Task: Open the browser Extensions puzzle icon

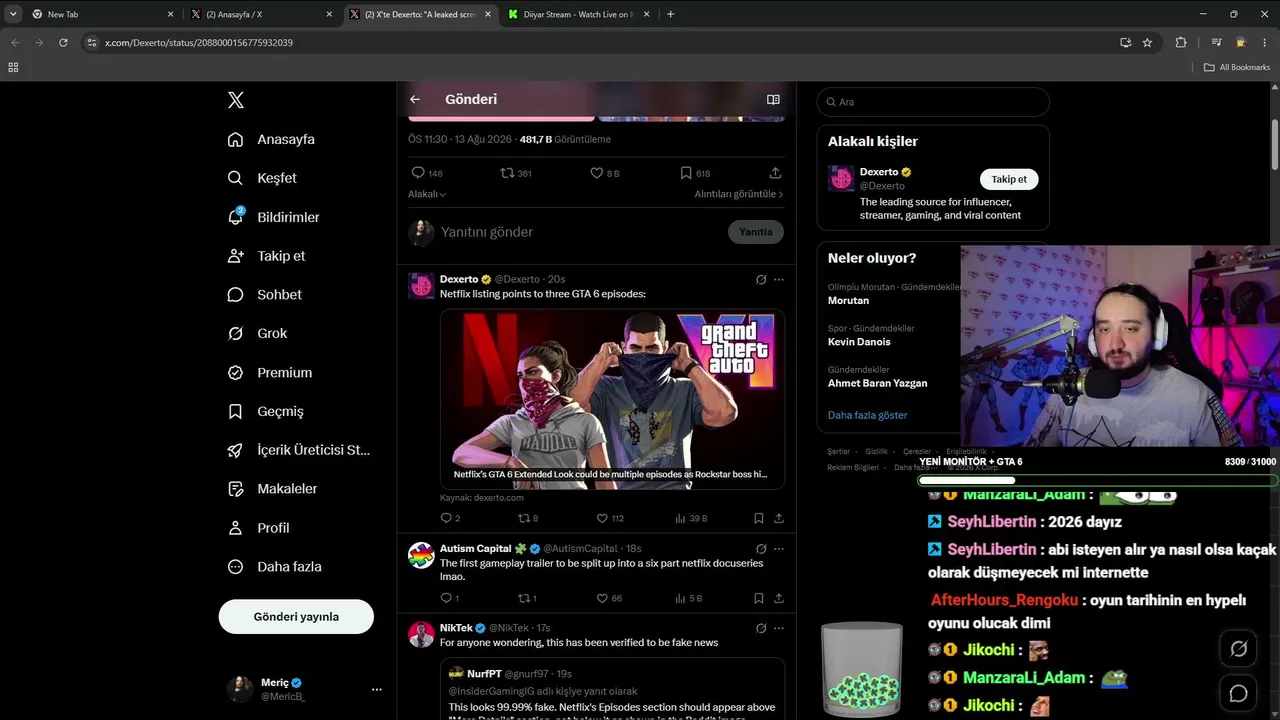Action: point(1181,43)
